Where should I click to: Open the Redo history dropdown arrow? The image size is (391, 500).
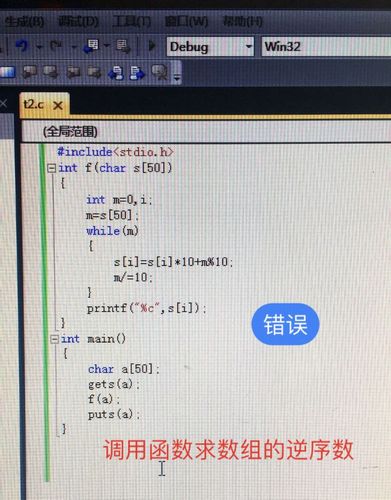74,46
